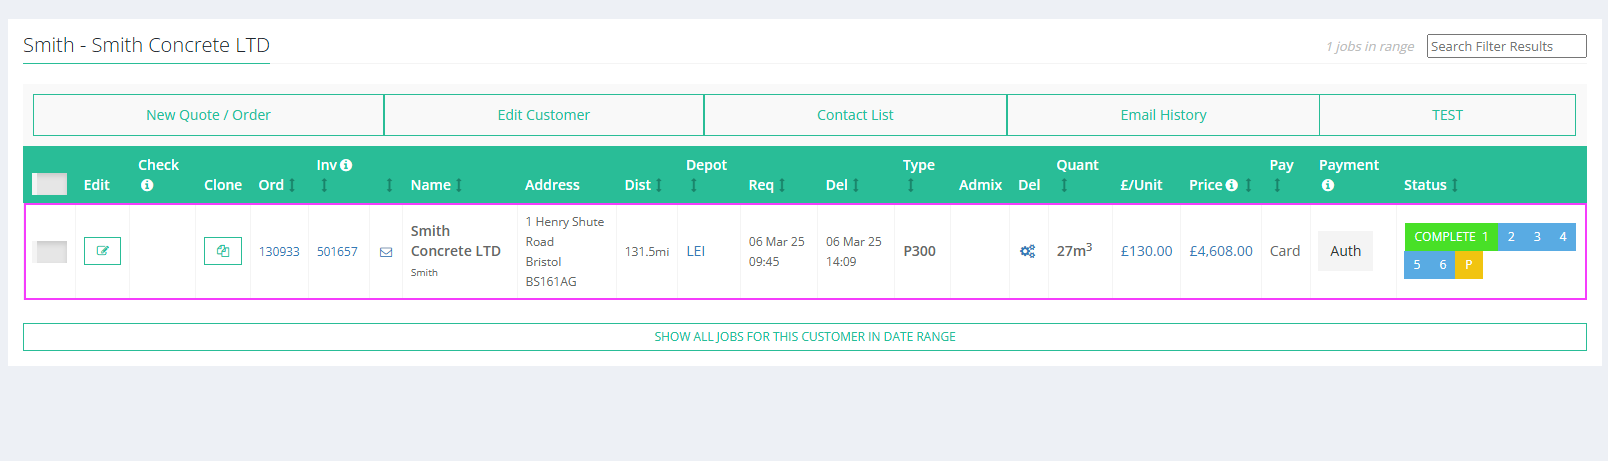
Task: Open the Email History tab
Action: click(1163, 115)
